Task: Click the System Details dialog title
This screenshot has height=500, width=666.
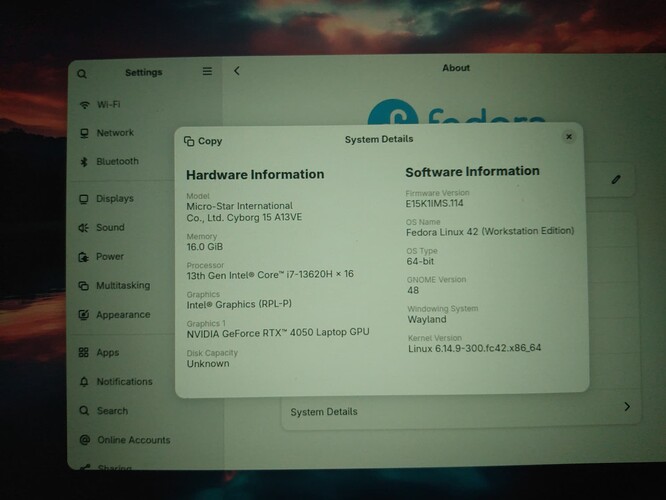Action: (x=379, y=139)
